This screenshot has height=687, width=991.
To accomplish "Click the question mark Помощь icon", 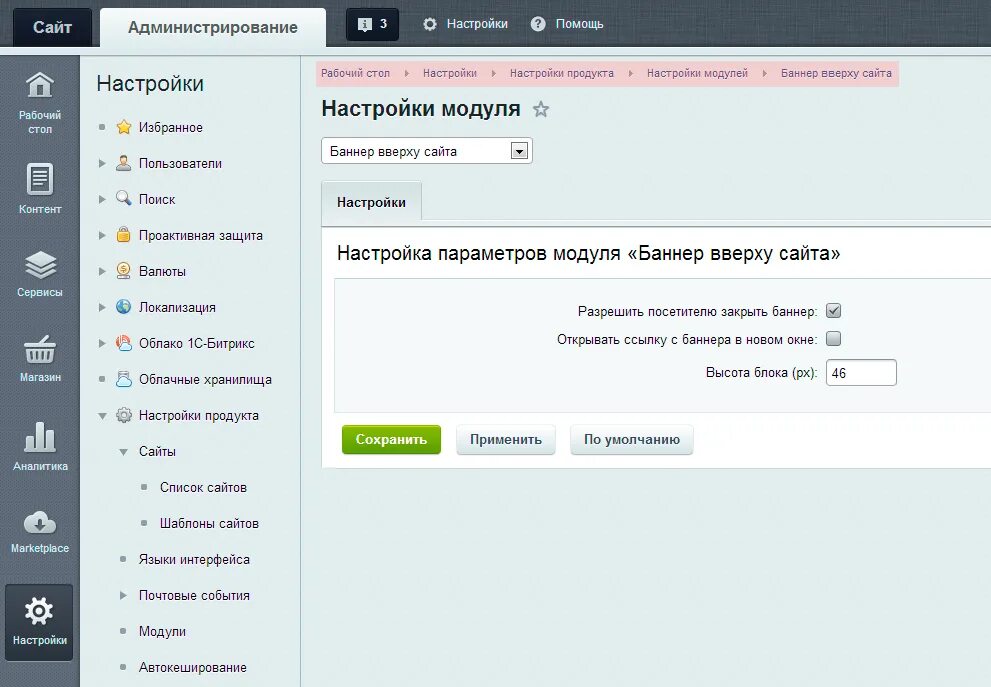I will pyautogui.click(x=538, y=24).
